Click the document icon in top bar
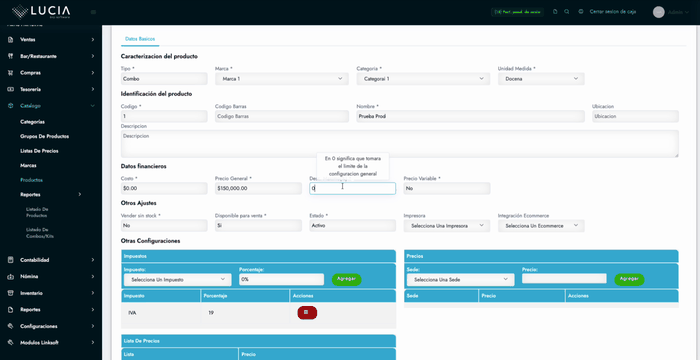Image resolution: width=700 pixels, height=360 pixels. pyautogui.click(x=555, y=12)
